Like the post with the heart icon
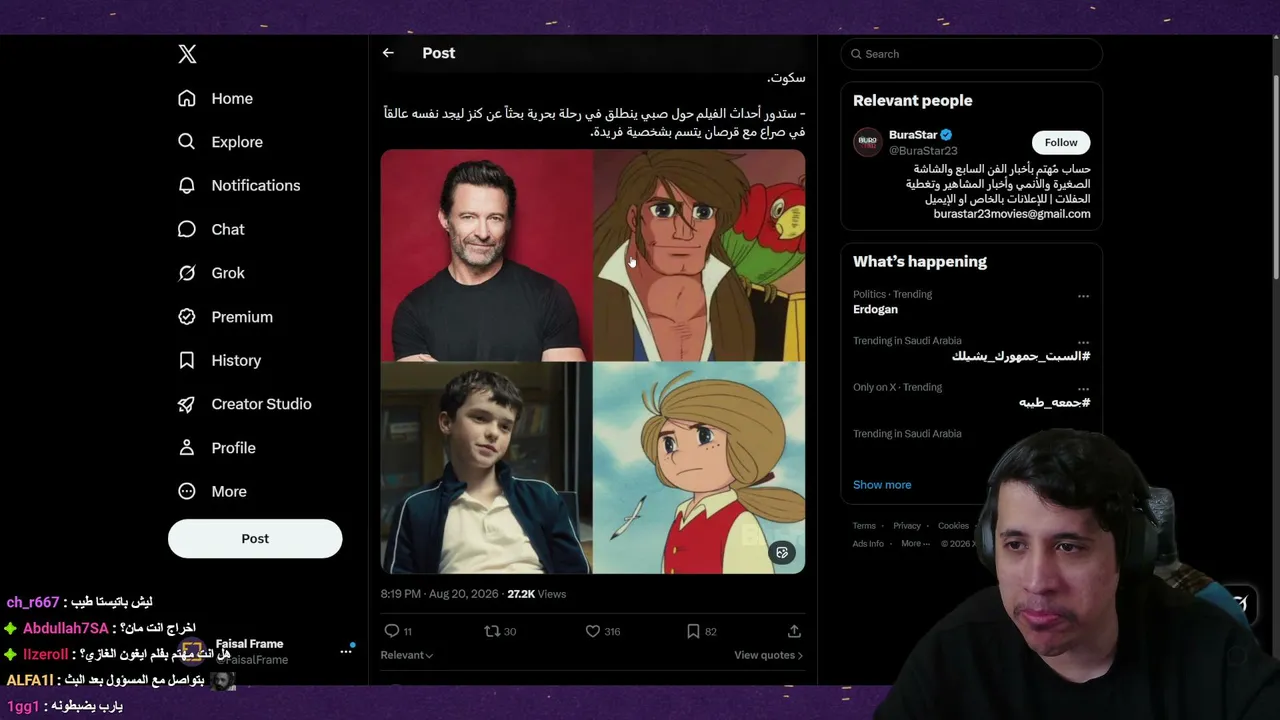The width and height of the screenshot is (1280, 720). tap(593, 631)
